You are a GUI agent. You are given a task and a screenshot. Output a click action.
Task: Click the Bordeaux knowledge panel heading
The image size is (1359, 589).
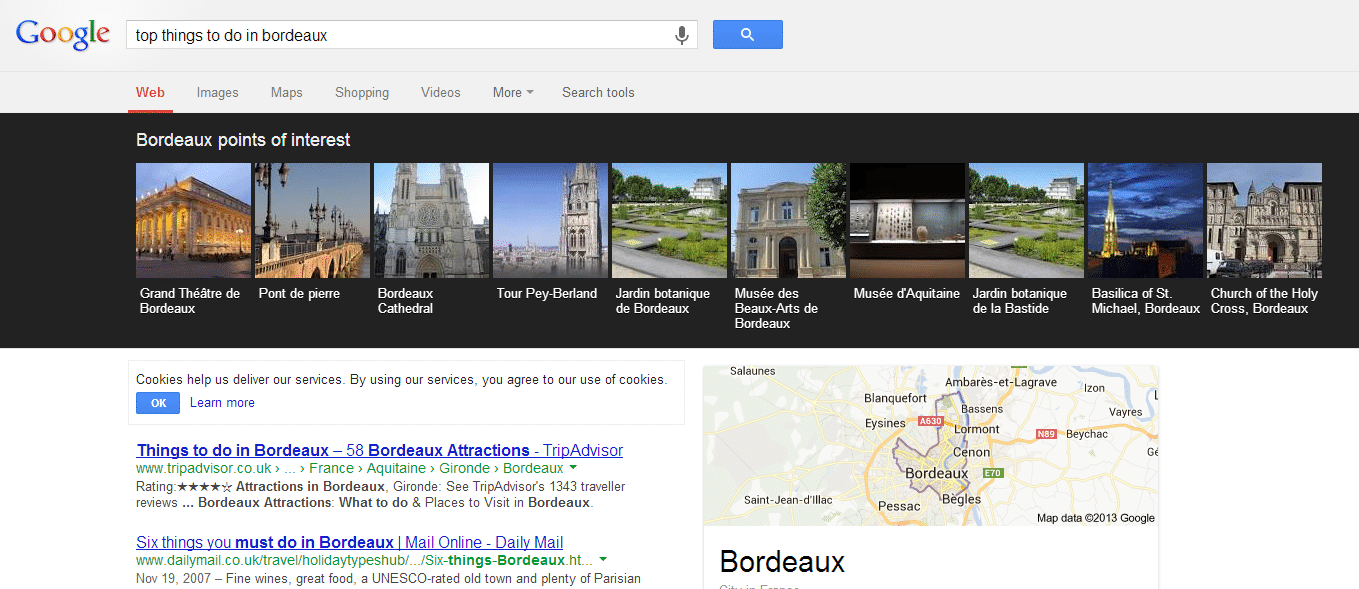click(782, 561)
